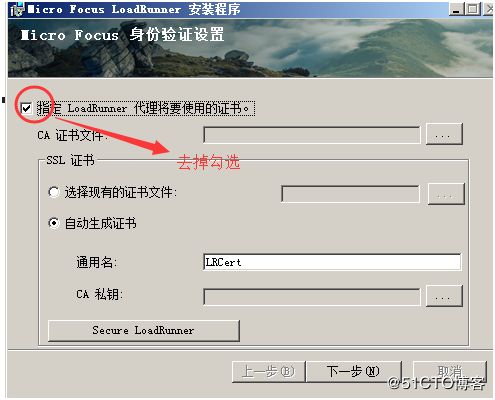Minimize the installer window
This screenshot has height=400, width=495.
click(457, 9)
